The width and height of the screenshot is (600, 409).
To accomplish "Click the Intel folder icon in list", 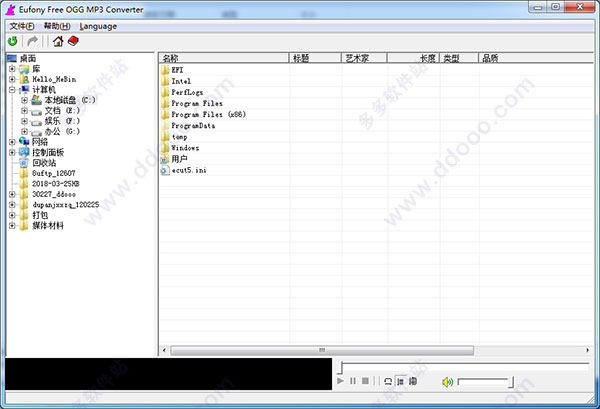I will [x=165, y=81].
